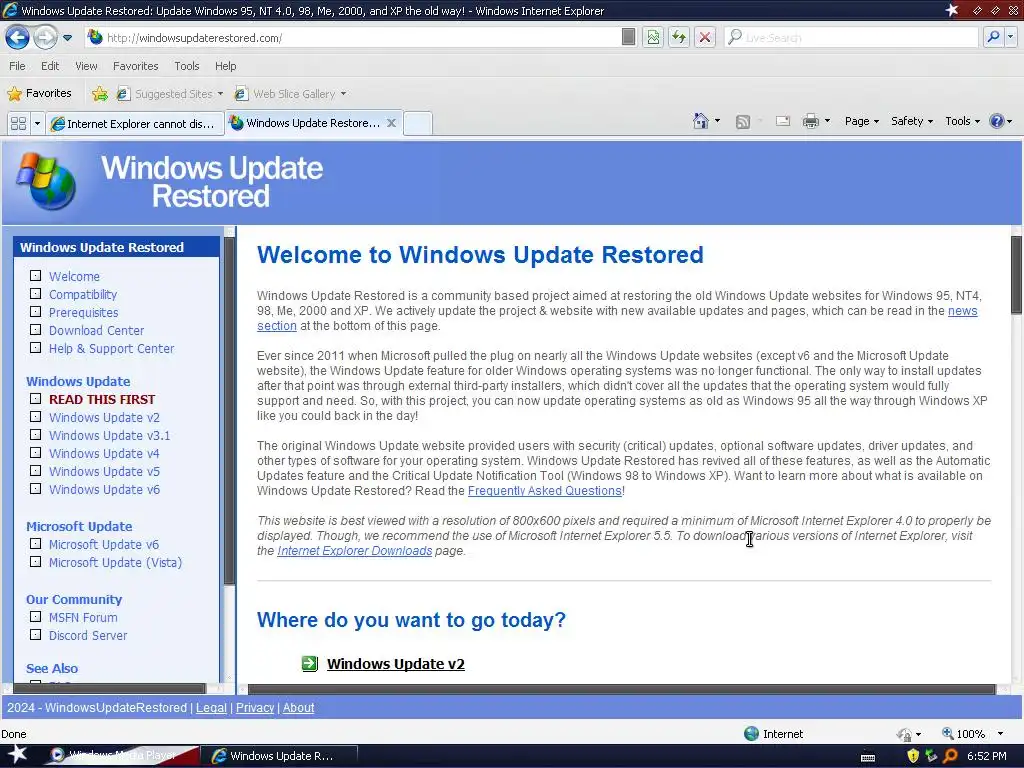Open the File menu
Image resolution: width=1024 pixels, height=768 pixels.
(17, 66)
